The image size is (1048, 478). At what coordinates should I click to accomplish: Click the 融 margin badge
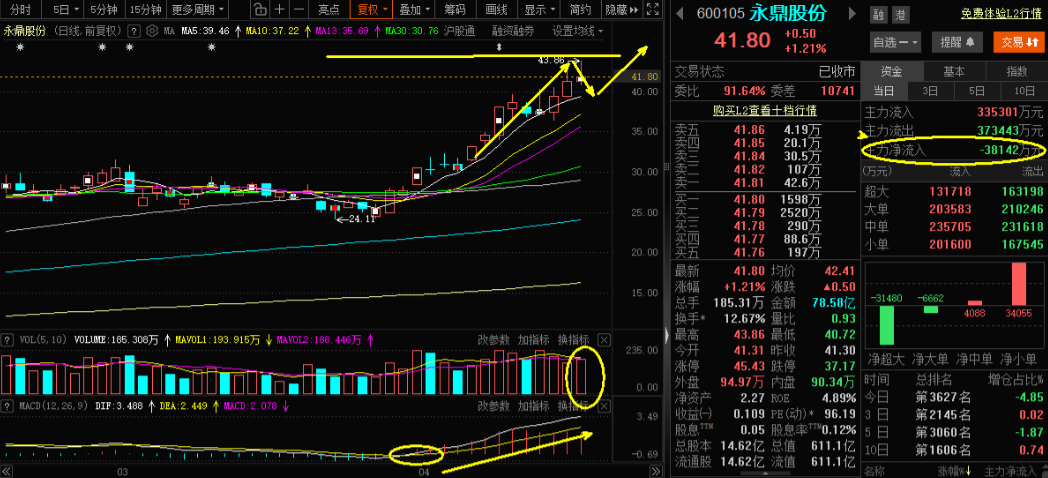click(878, 15)
